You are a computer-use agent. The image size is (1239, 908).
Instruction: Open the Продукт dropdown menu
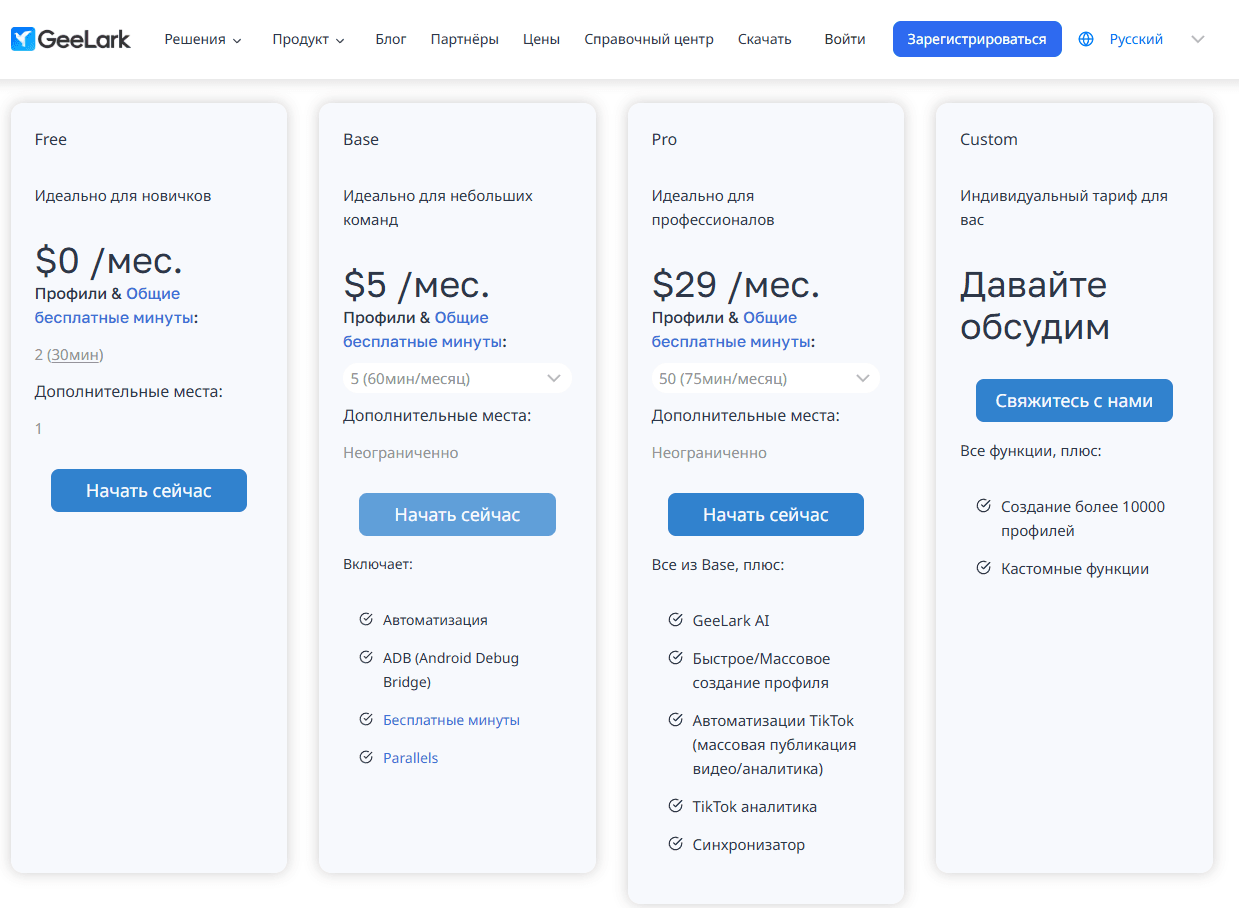pos(308,40)
